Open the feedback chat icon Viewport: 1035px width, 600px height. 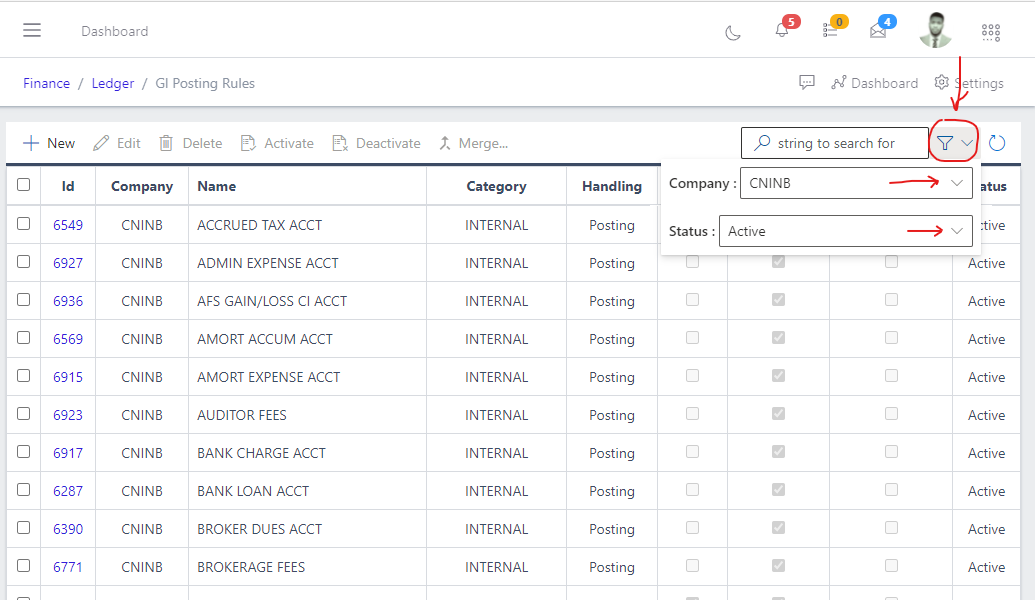point(807,82)
